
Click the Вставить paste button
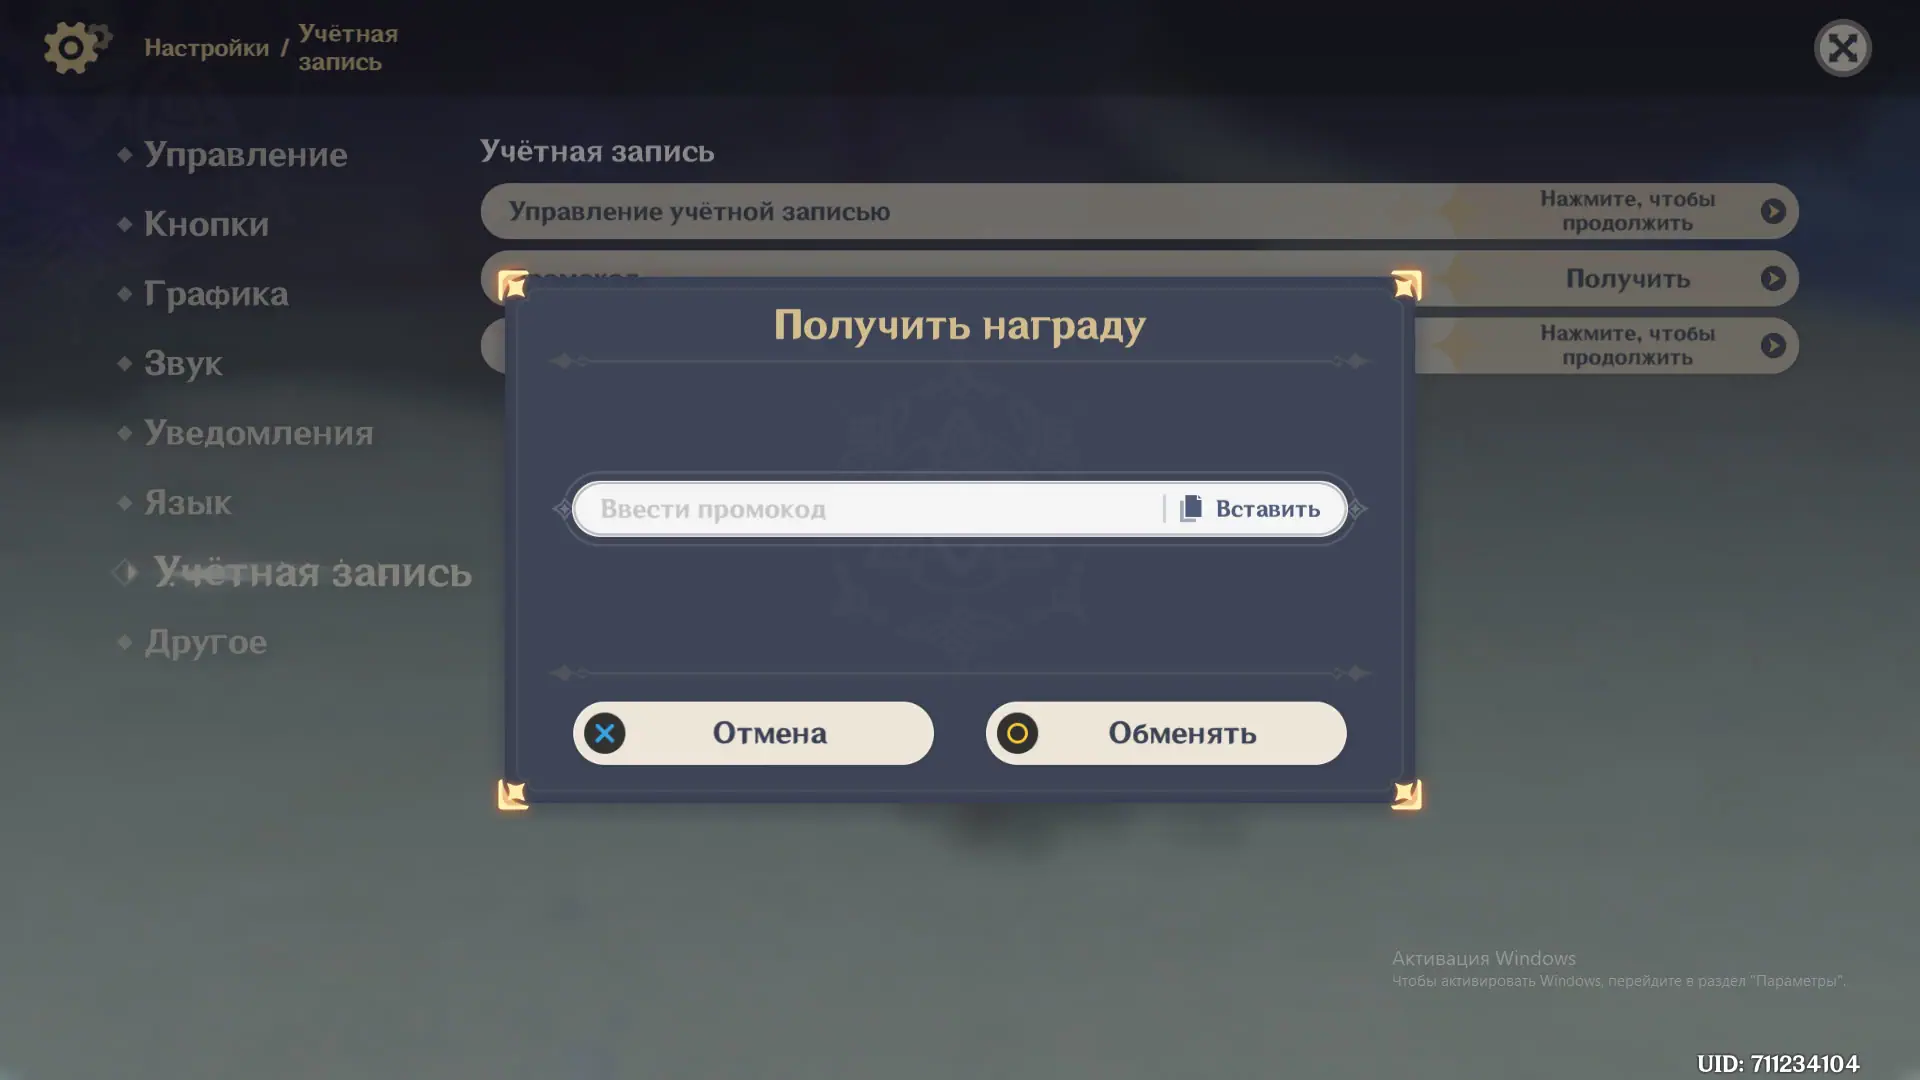click(x=1266, y=508)
